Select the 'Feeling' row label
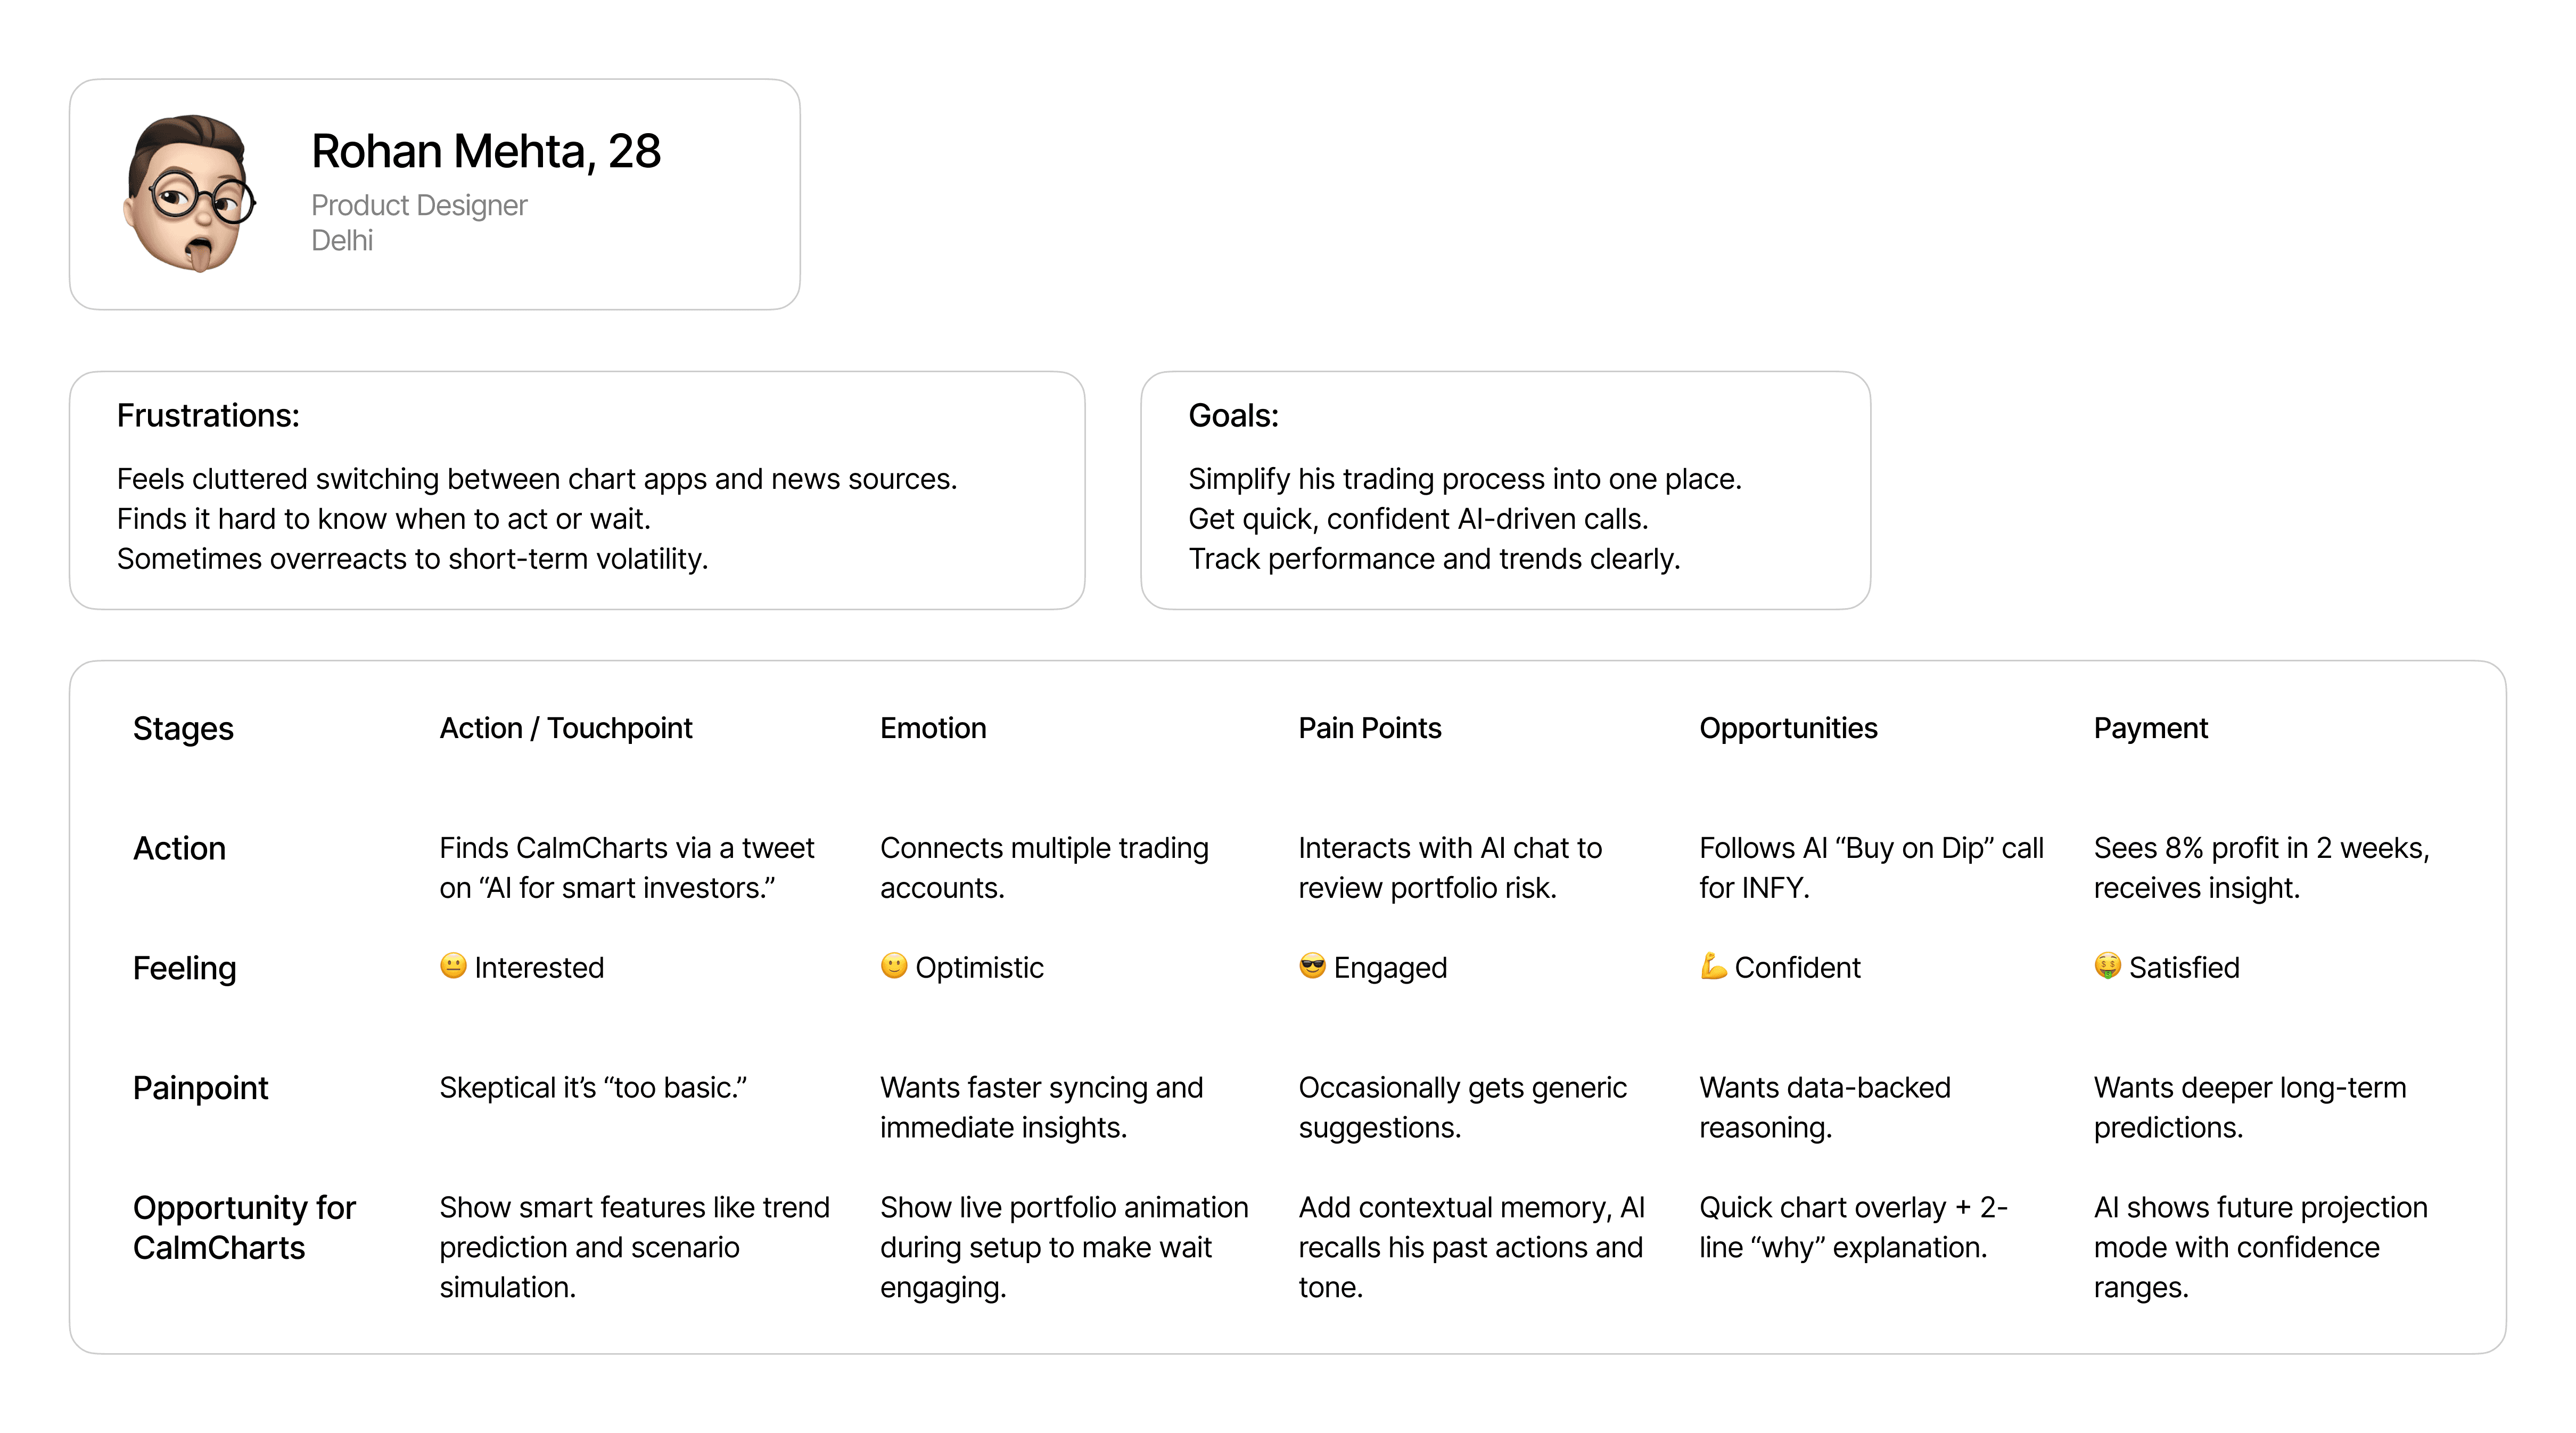The image size is (2576, 1433). coord(185,968)
